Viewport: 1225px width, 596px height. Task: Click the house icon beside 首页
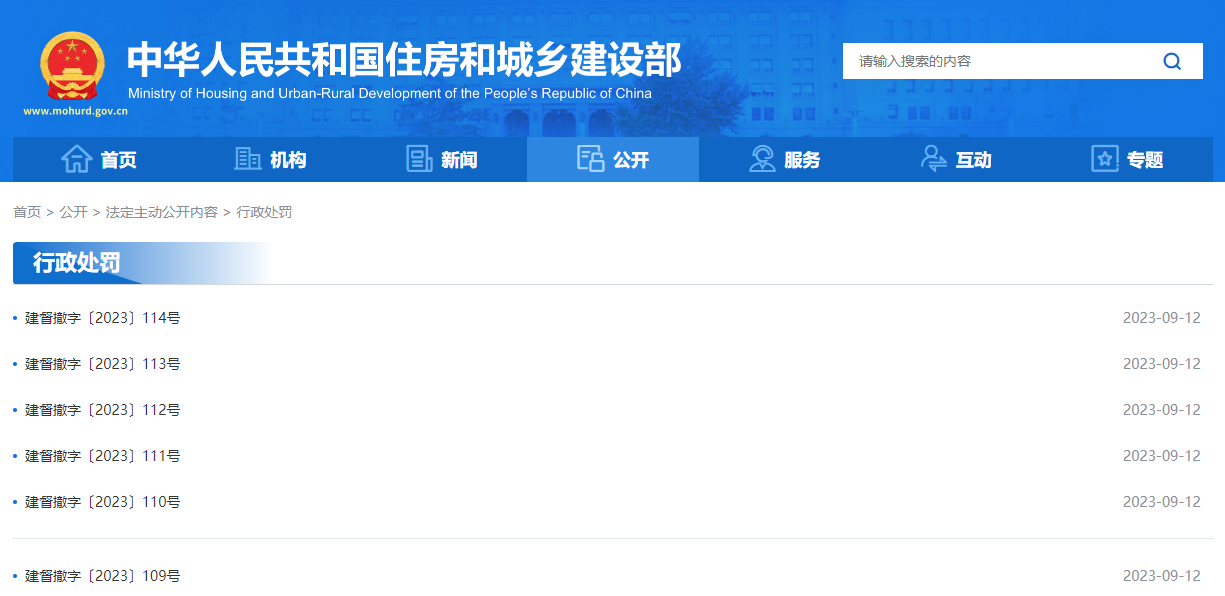(x=77, y=159)
